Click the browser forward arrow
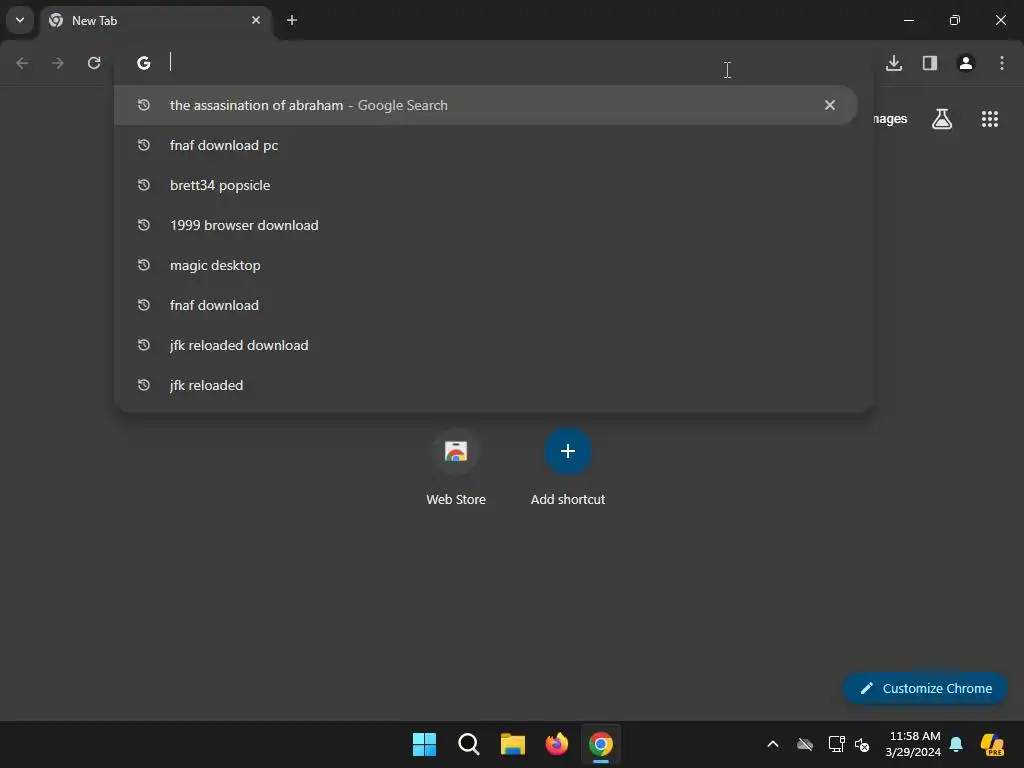This screenshot has height=768, width=1024. (58, 63)
